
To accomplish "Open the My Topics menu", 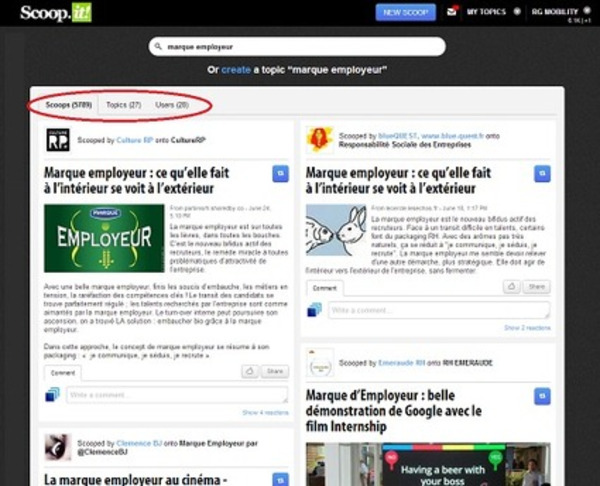I will click(x=494, y=12).
